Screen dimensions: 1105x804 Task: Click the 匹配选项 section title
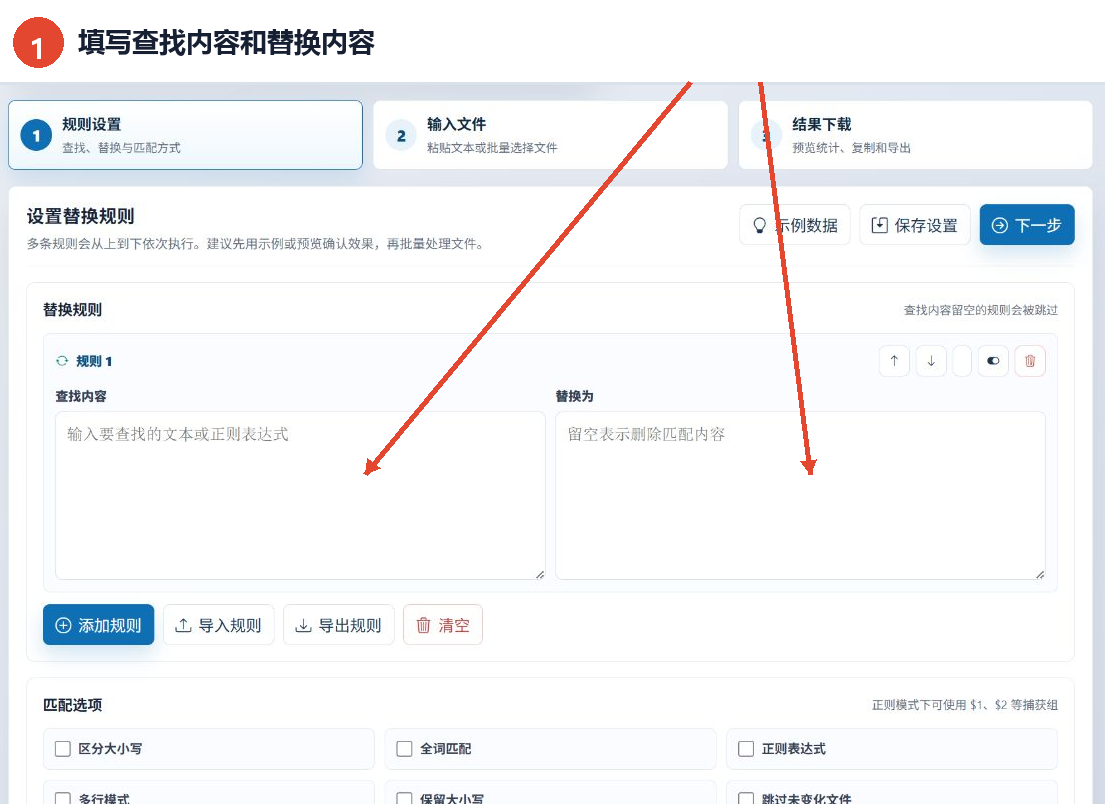click(73, 705)
